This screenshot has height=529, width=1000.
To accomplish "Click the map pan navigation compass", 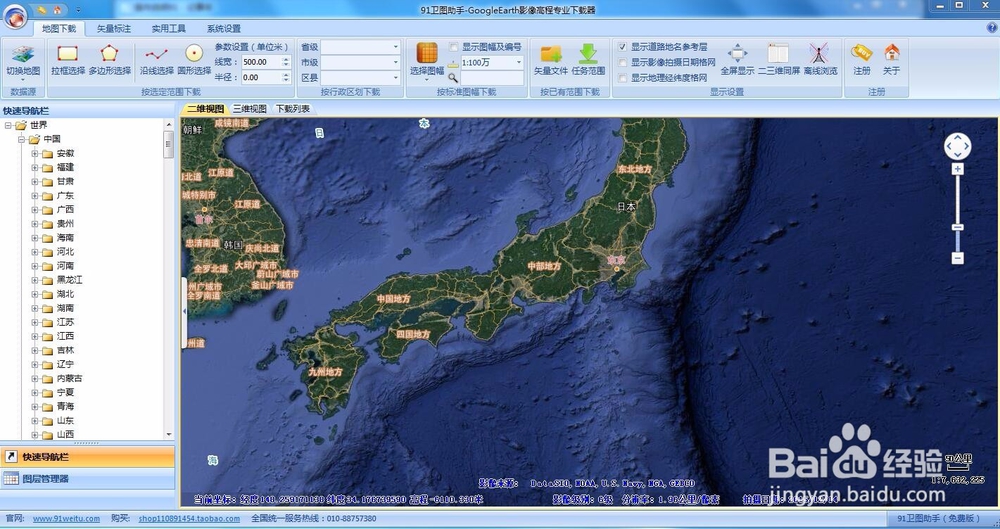I will (957, 147).
